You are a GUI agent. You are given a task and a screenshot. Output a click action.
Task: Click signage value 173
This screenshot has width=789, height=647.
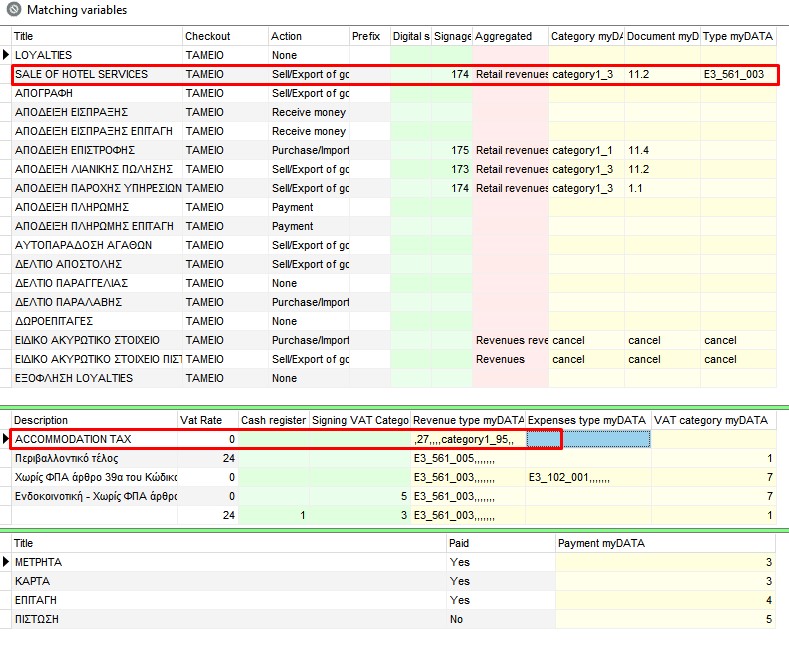tap(452, 170)
